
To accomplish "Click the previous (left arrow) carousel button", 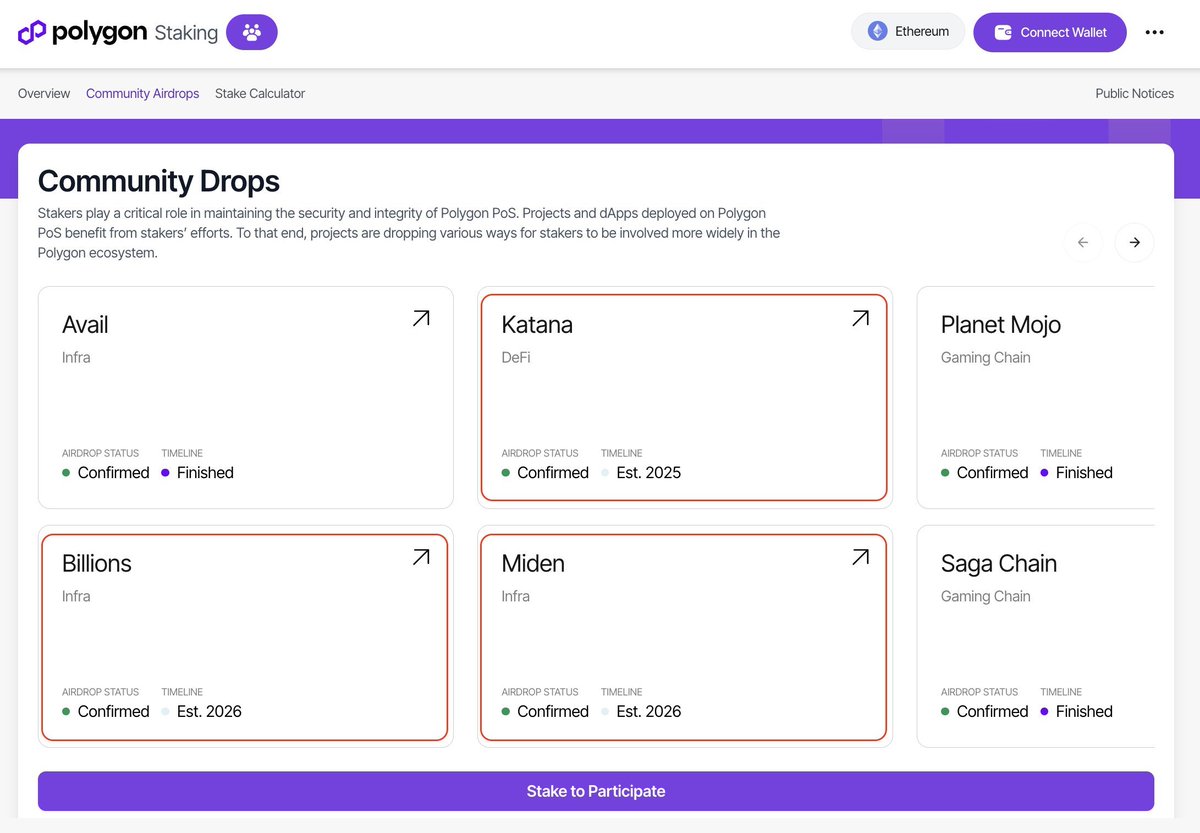I will pos(1083,242).
